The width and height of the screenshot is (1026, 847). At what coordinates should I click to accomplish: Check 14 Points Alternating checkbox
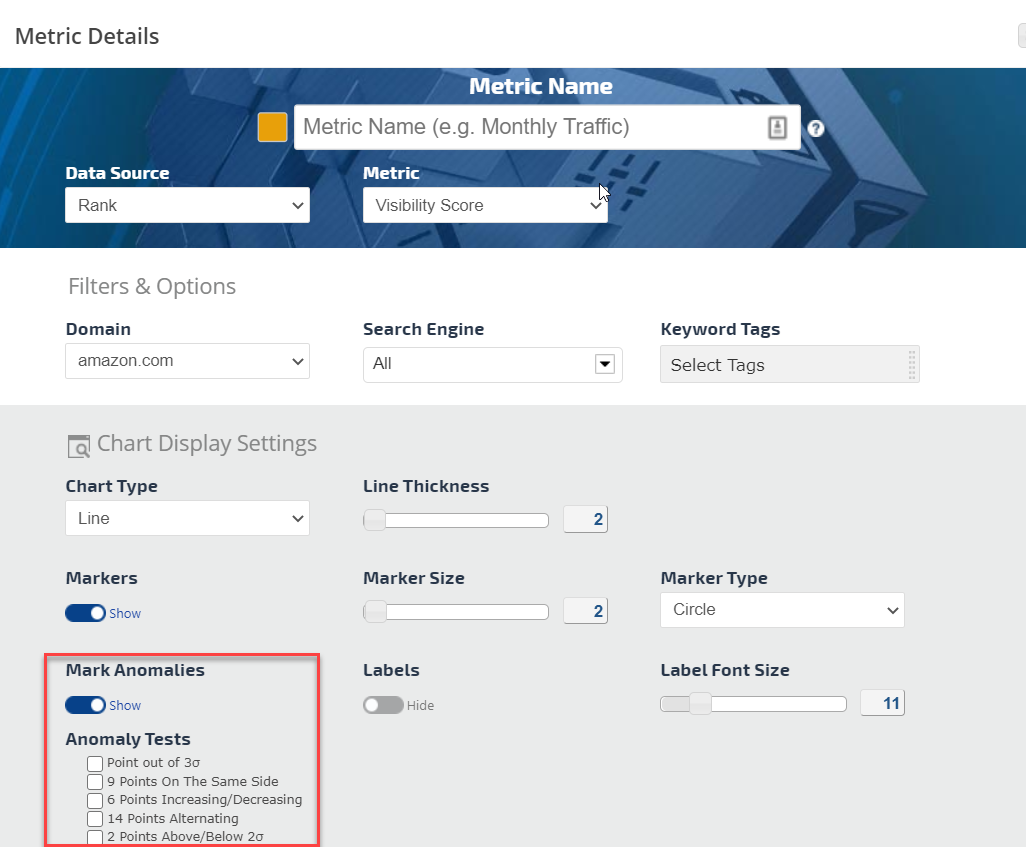click(x=95, y=819)
